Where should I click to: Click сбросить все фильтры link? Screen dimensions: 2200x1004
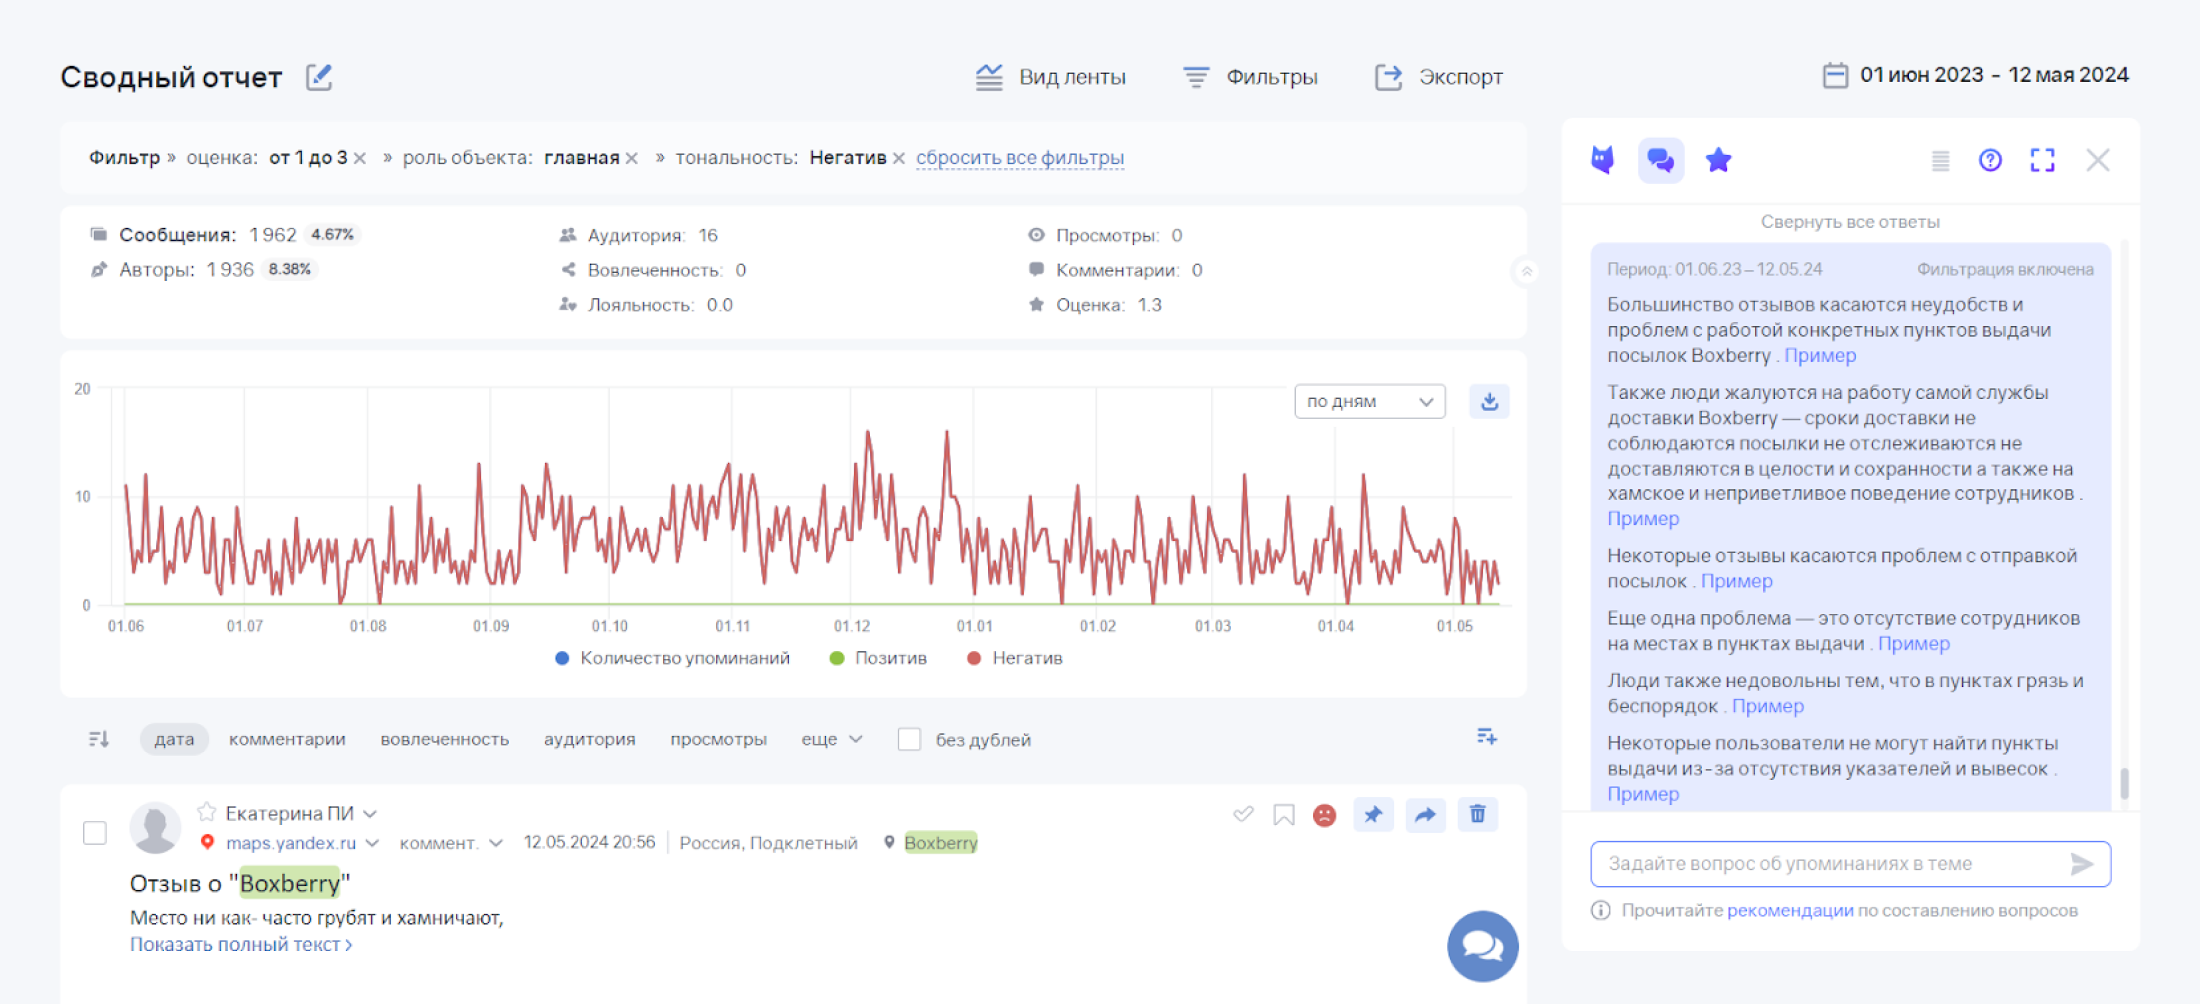pos(1020,158)
